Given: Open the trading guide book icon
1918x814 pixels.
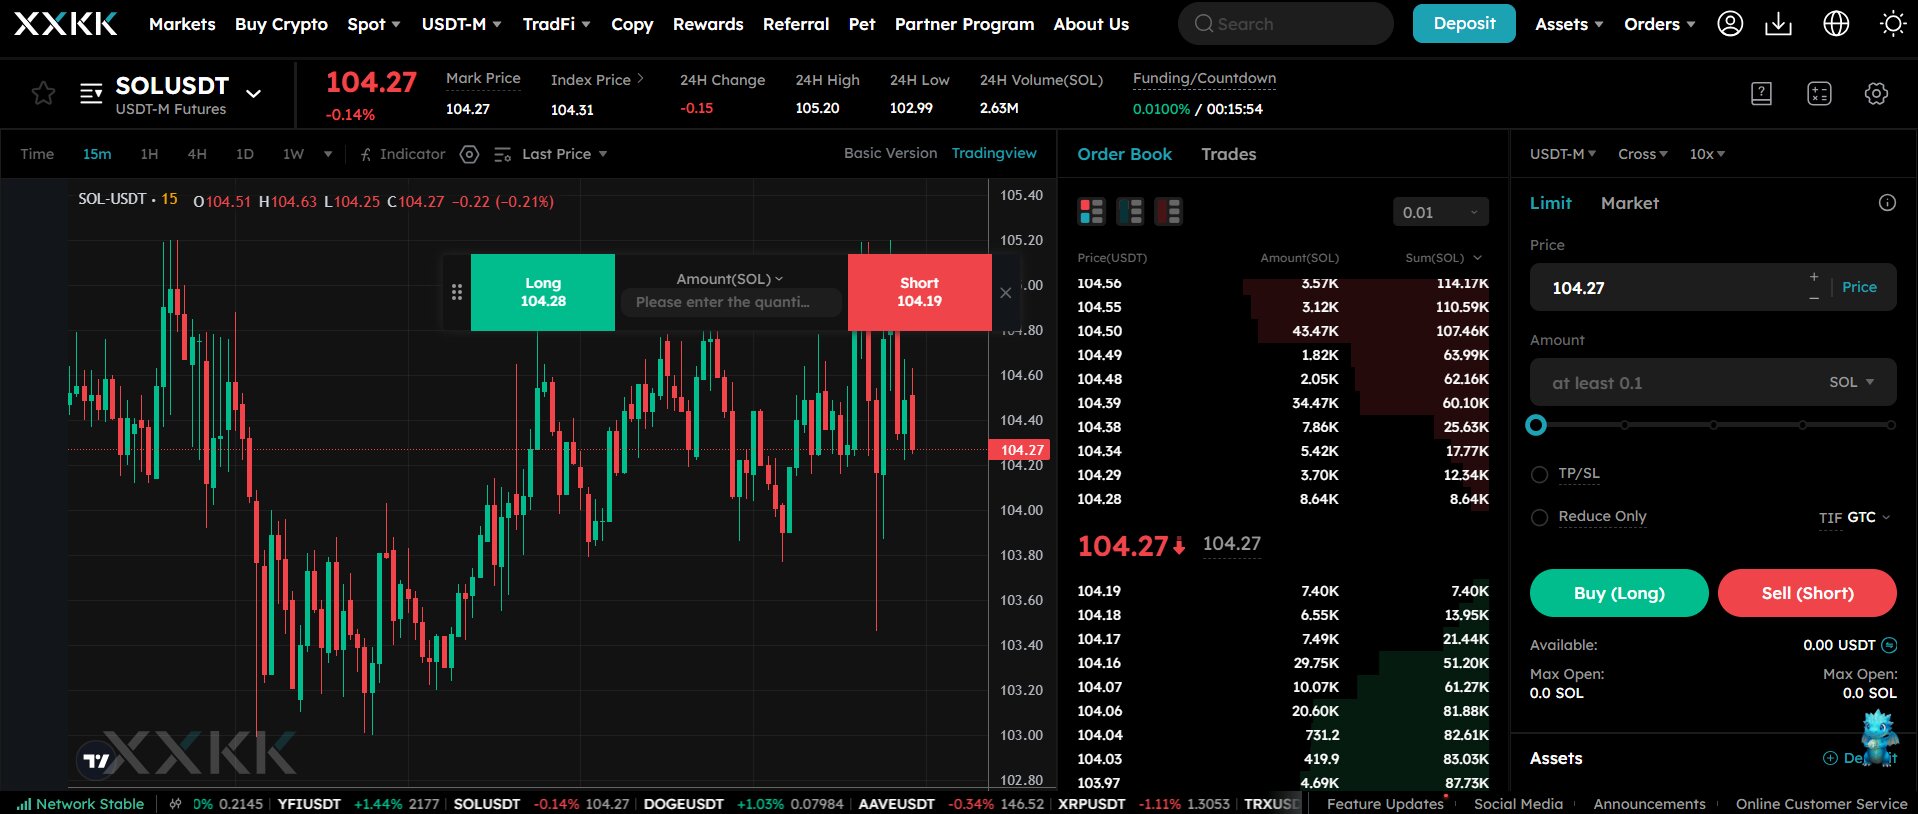Looking at the screenshot, I should 1761,94.
